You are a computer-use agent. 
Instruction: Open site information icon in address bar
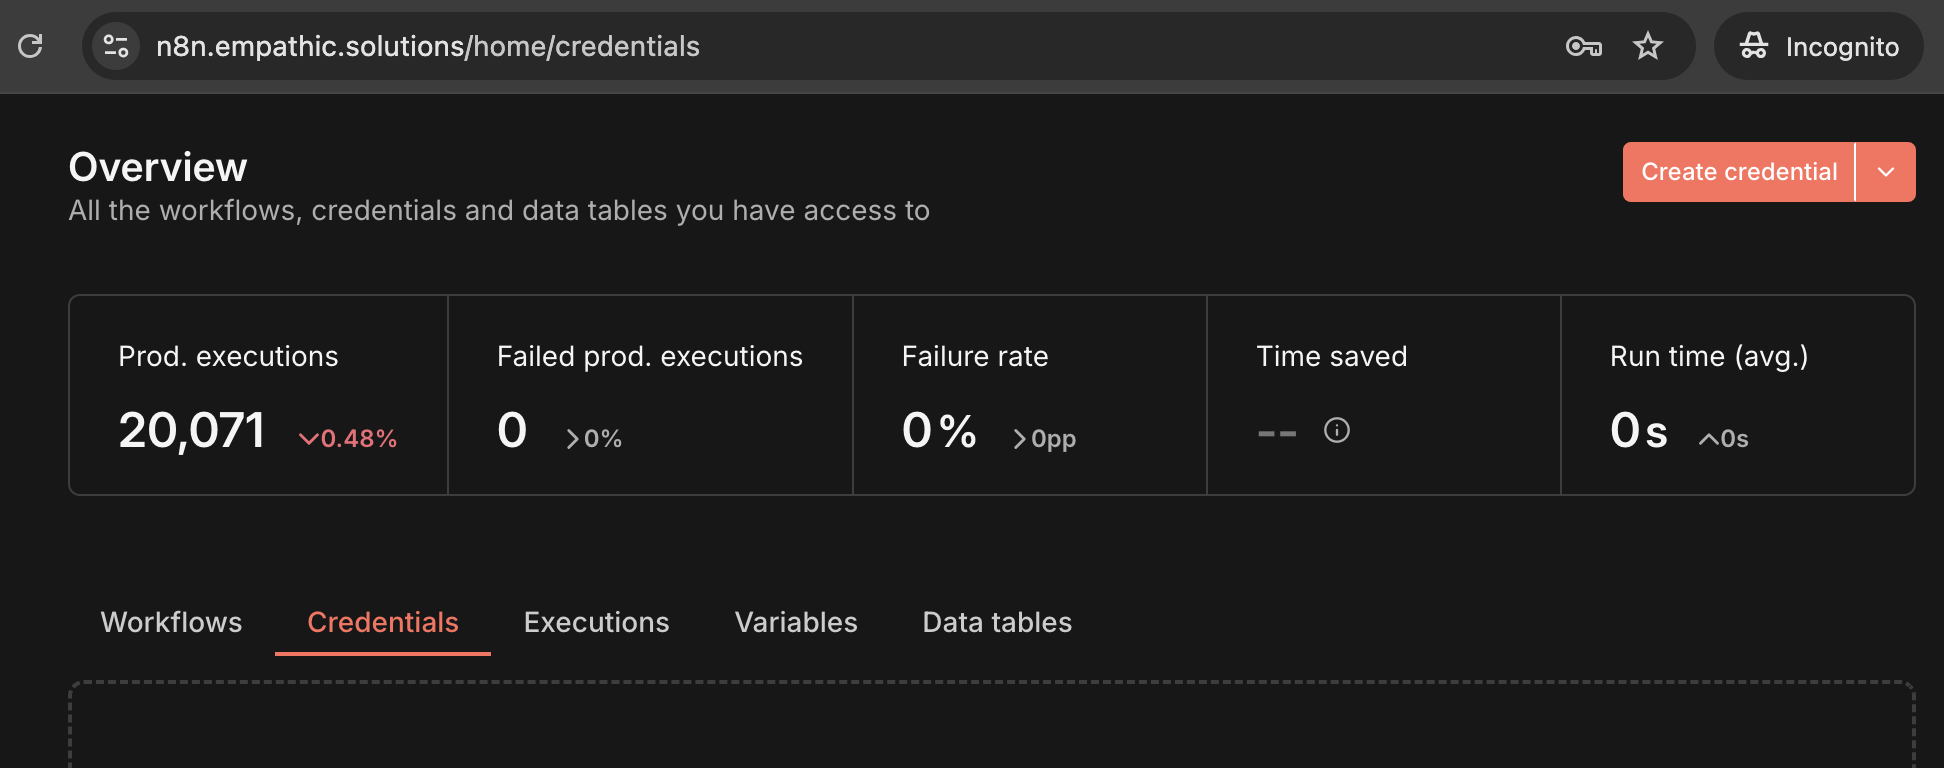point(115,46)
